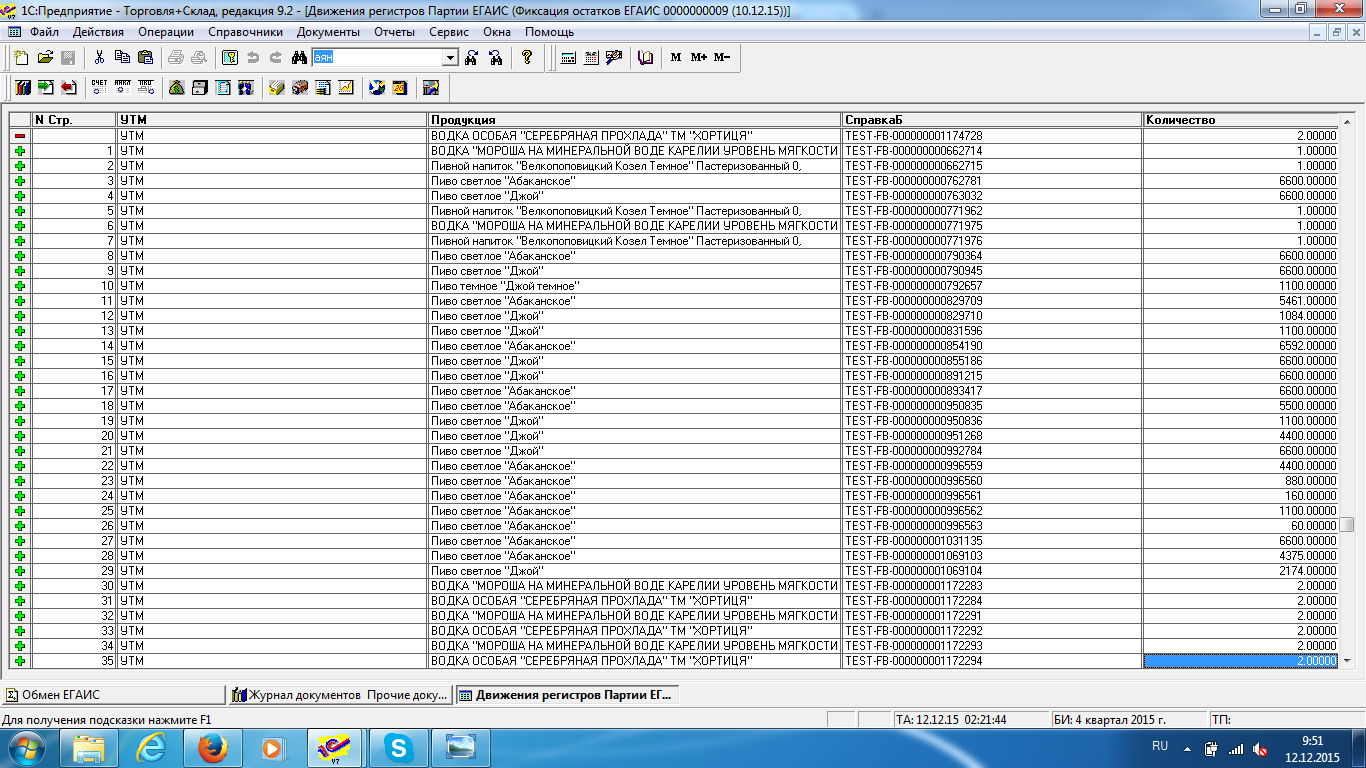Select cell TEST-FB-000000001174728

[992, 136]
